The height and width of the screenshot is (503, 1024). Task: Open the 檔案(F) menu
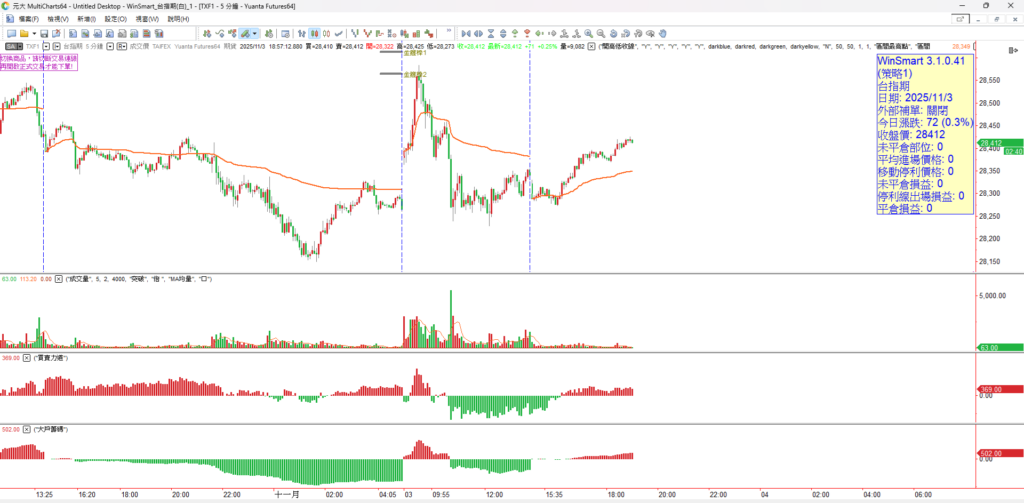click(x=22, y=19)
